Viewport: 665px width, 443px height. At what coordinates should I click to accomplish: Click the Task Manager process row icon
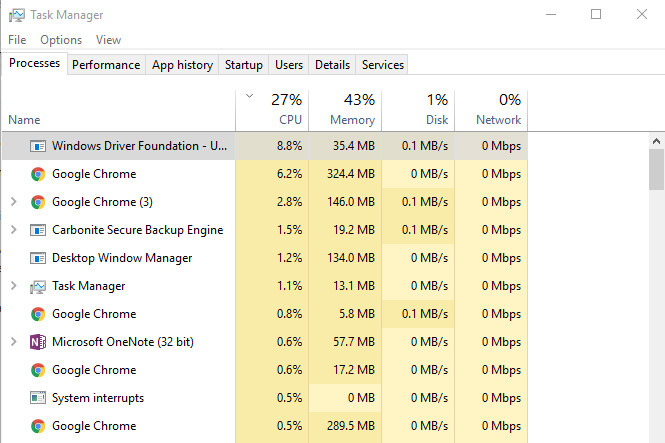pos(38,287)
